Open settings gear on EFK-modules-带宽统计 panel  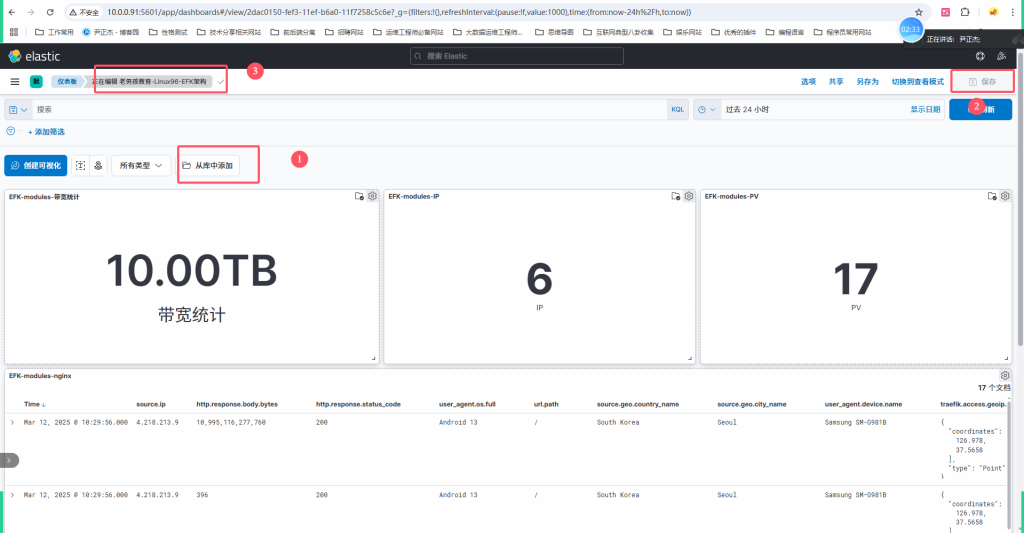[x=372, y=196]
